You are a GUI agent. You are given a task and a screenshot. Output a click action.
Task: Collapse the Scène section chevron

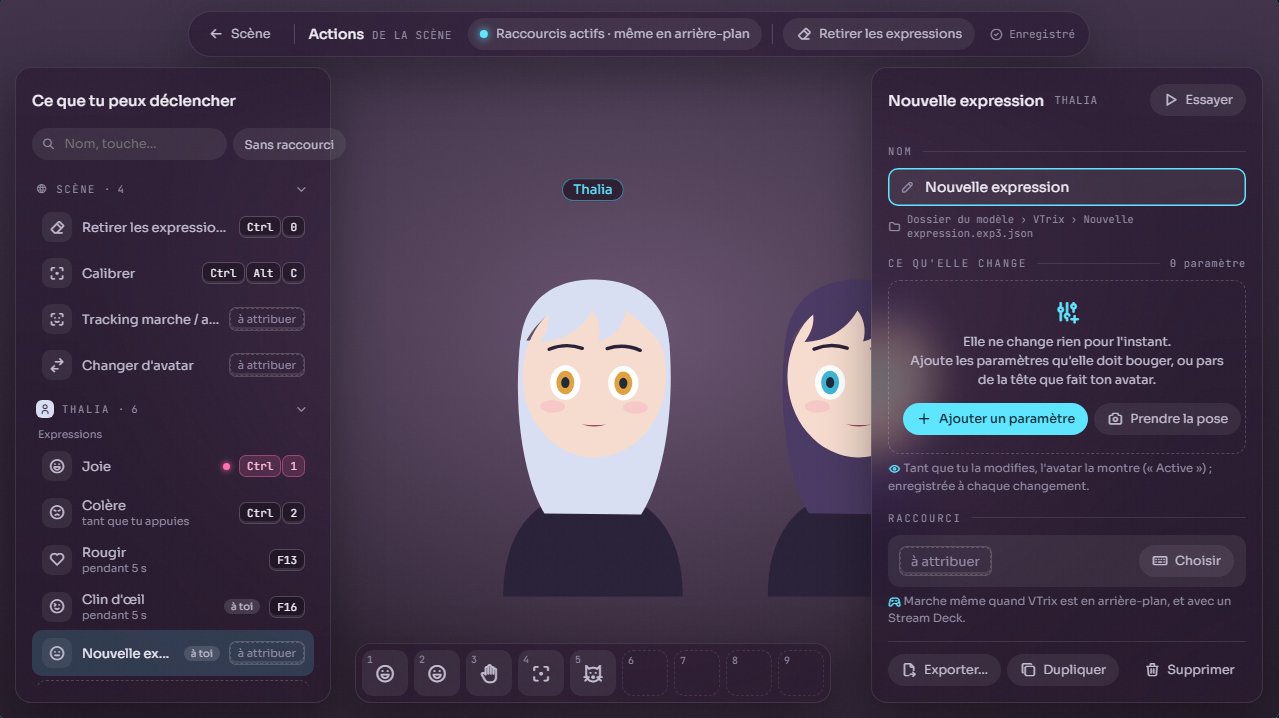tap(301, 189)
